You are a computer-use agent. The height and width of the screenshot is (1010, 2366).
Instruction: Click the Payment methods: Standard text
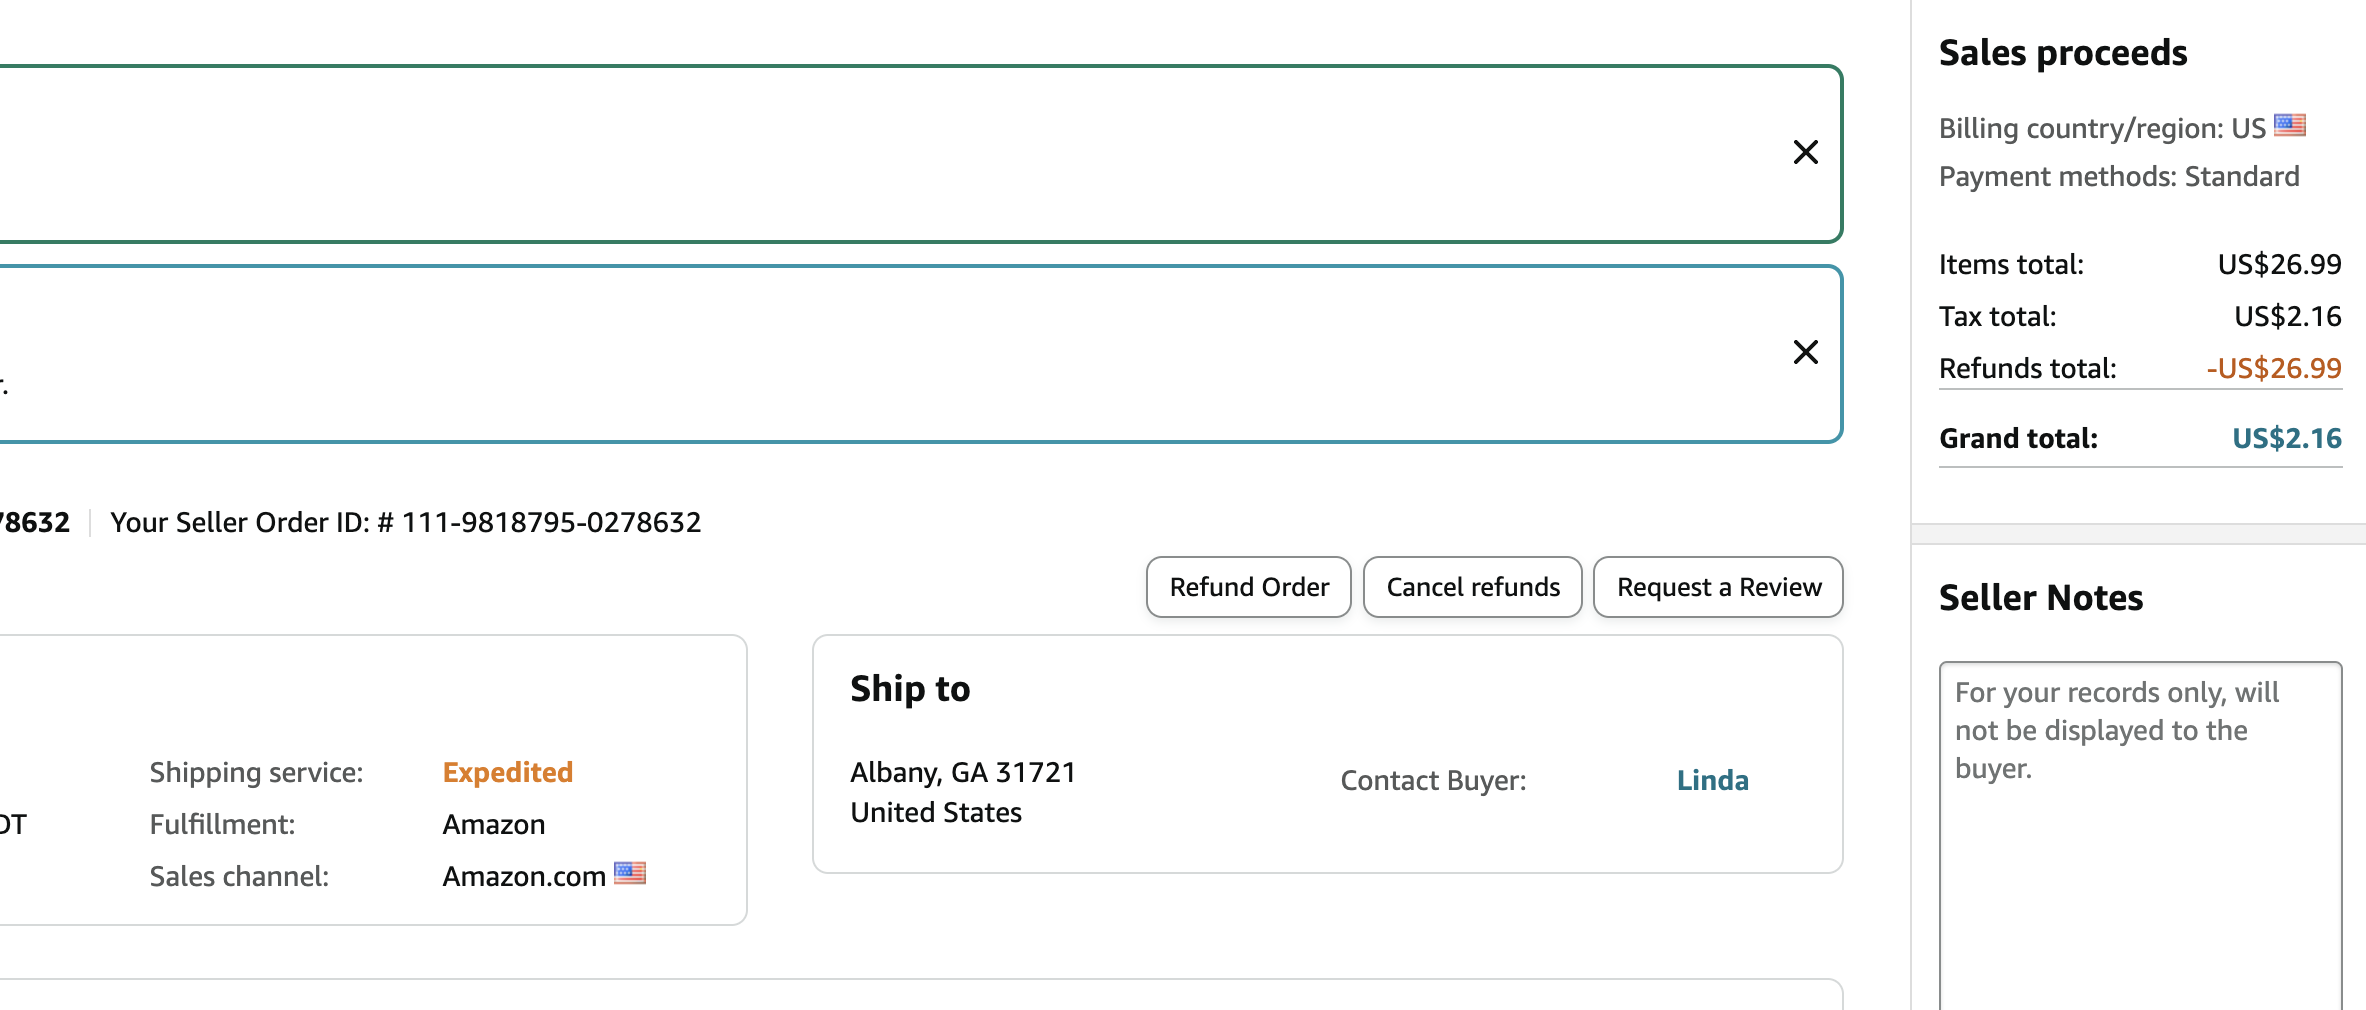coord(2118,176)
